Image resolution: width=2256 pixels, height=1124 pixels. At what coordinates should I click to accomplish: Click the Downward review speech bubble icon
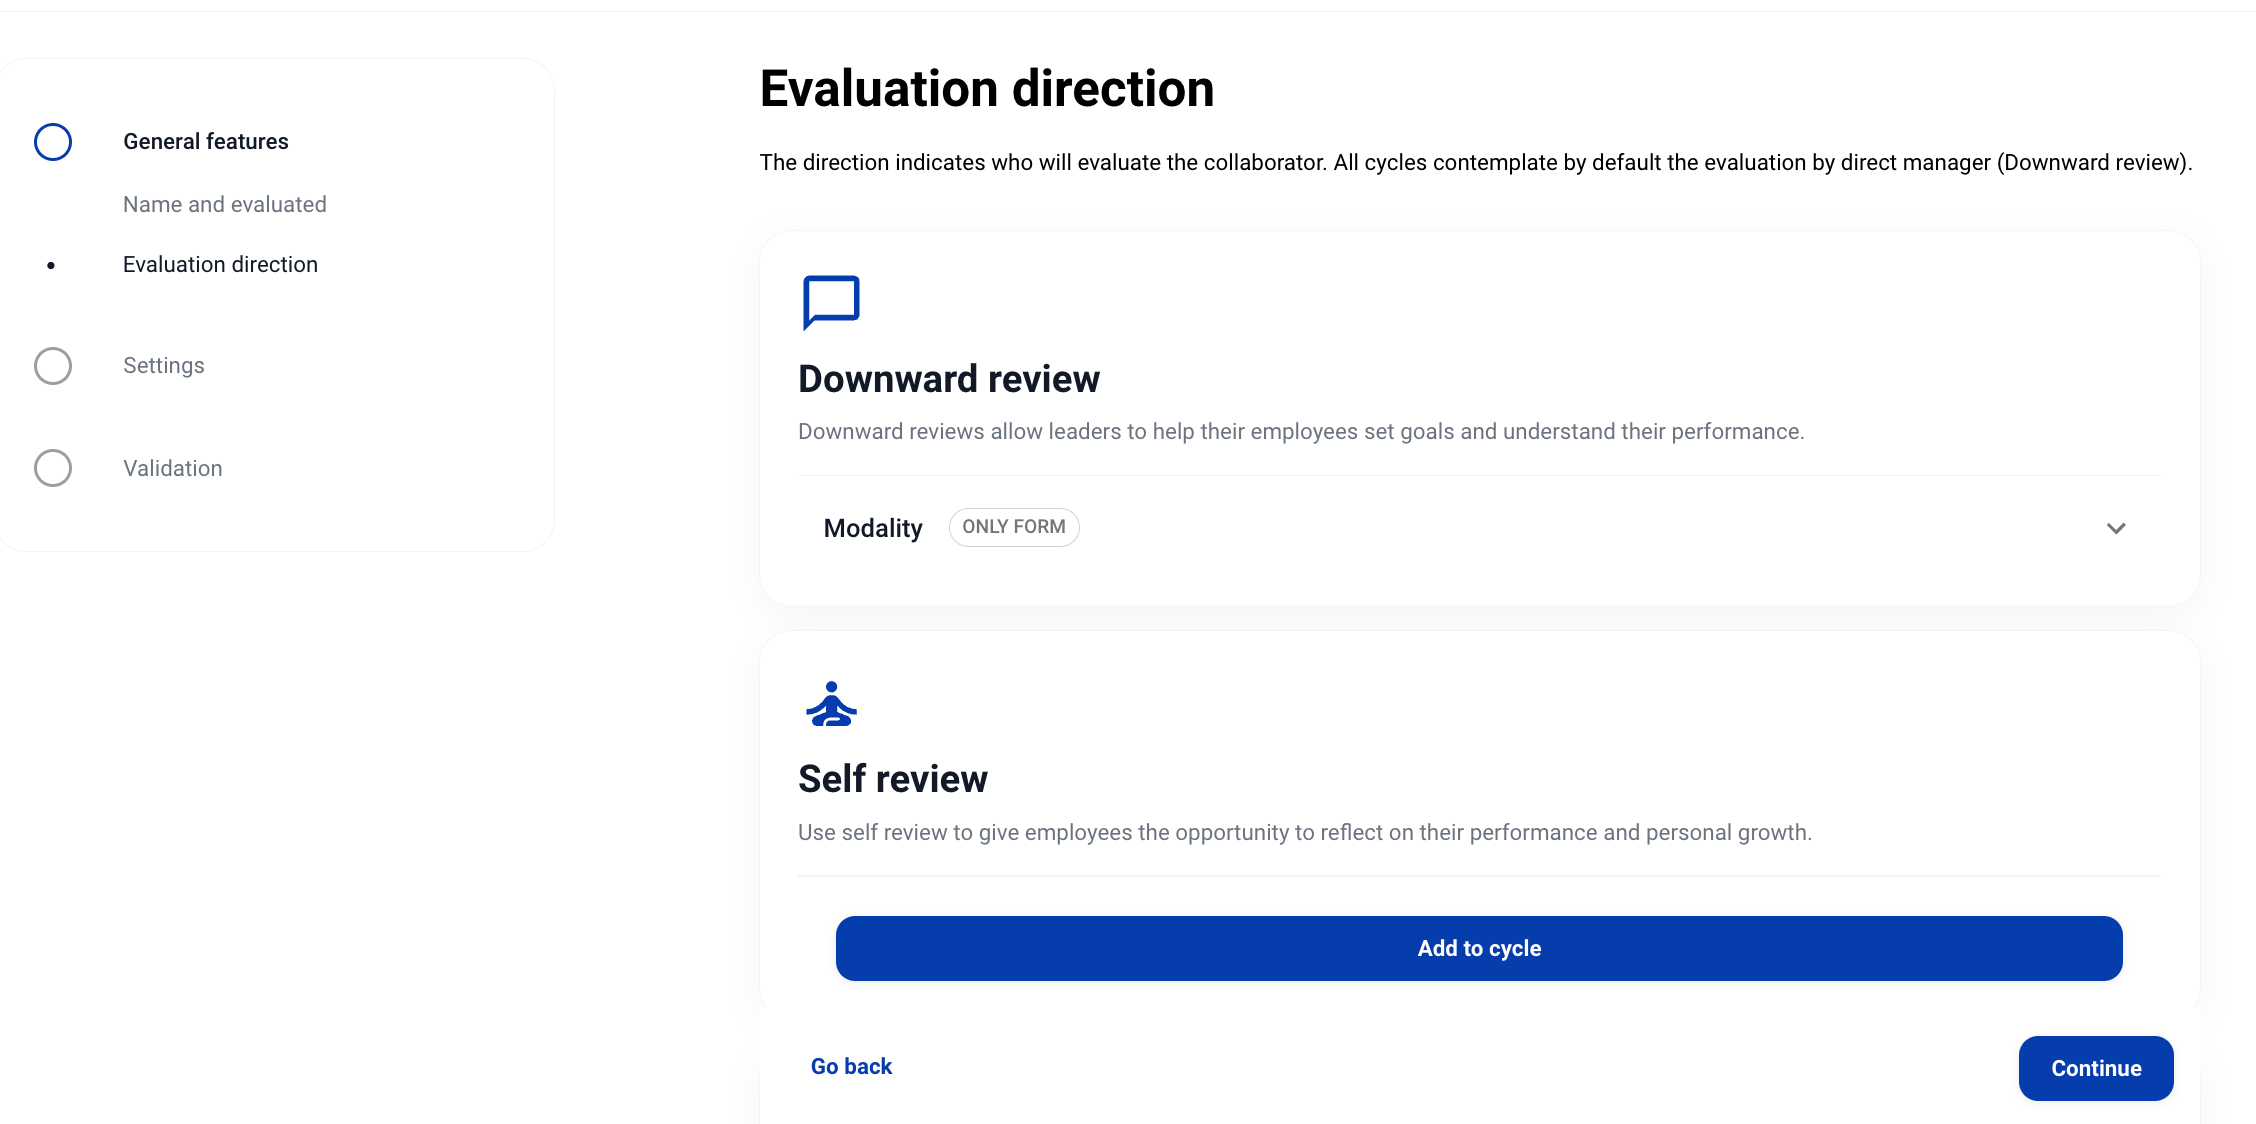tap(831, 301)
